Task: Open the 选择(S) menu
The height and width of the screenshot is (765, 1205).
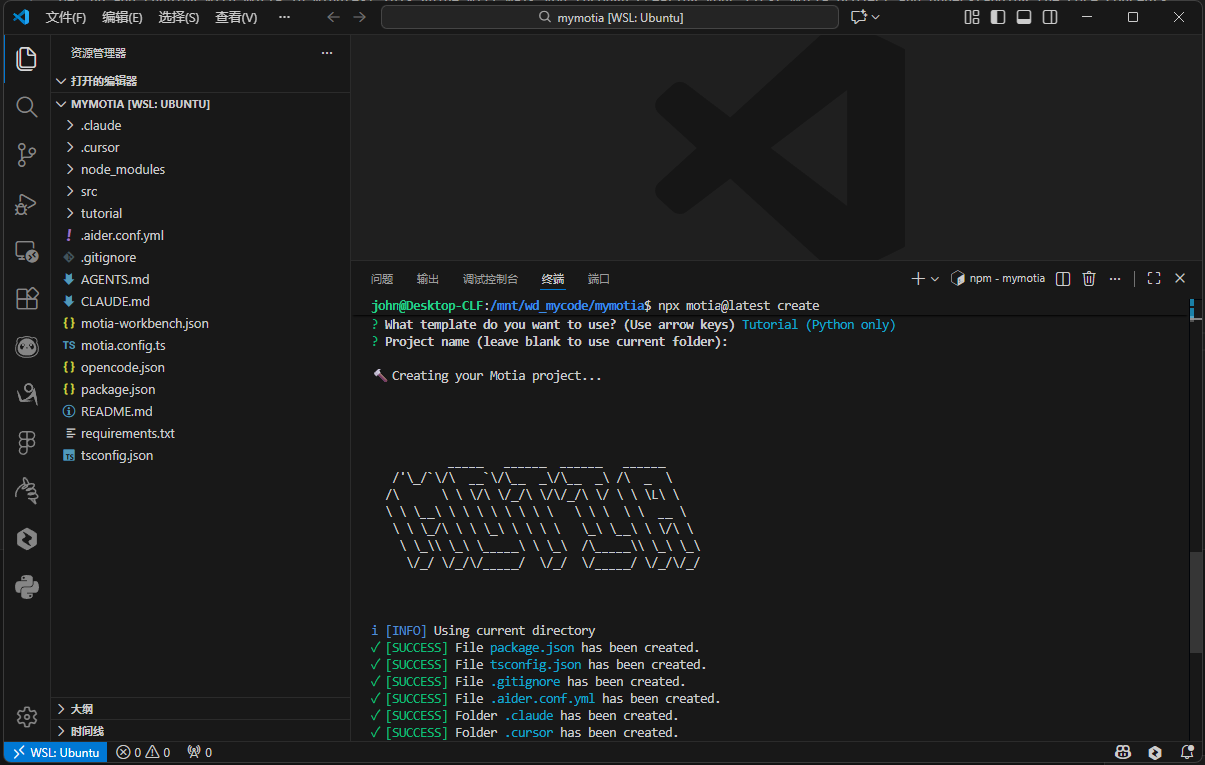Action: [179, 17]
